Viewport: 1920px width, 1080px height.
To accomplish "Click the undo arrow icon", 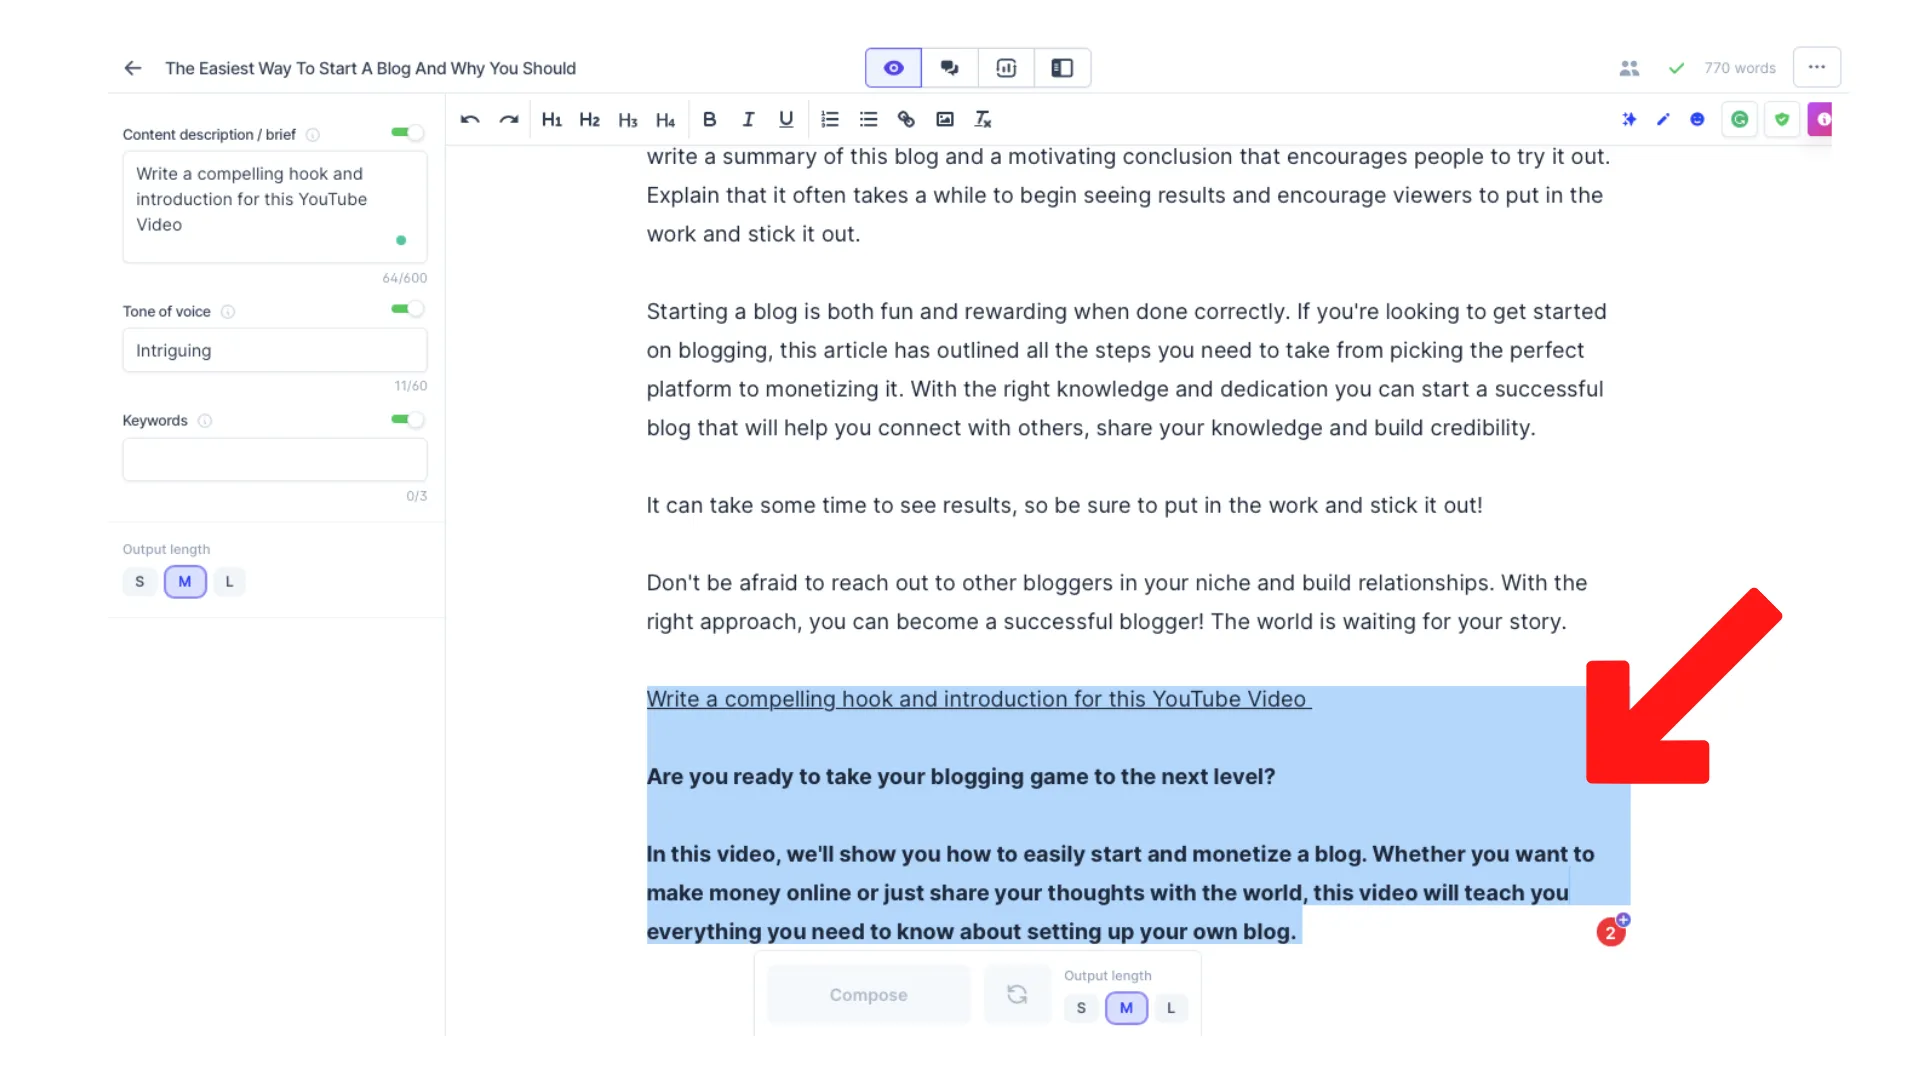I will point(470,120).
